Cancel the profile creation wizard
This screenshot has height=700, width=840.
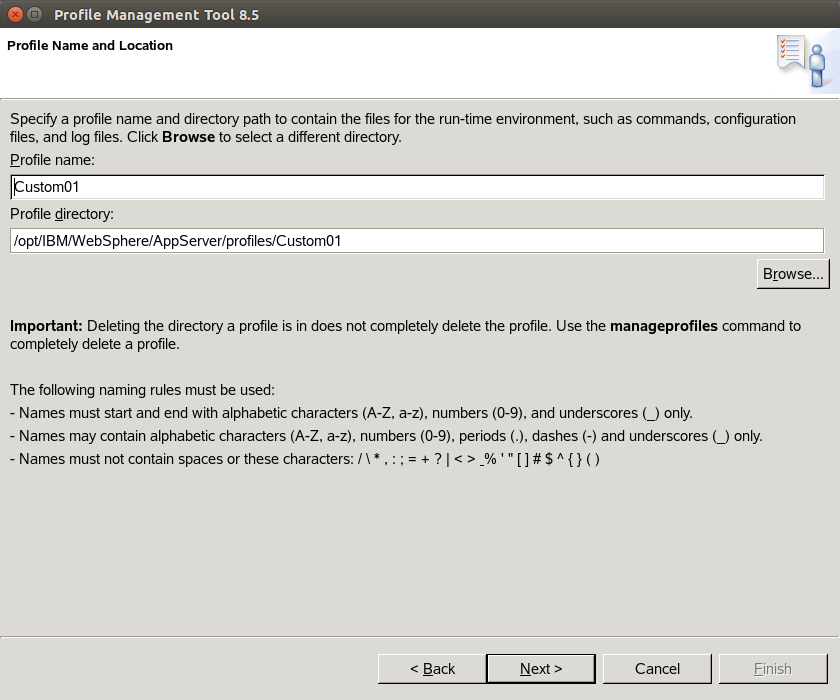(657, 668)
